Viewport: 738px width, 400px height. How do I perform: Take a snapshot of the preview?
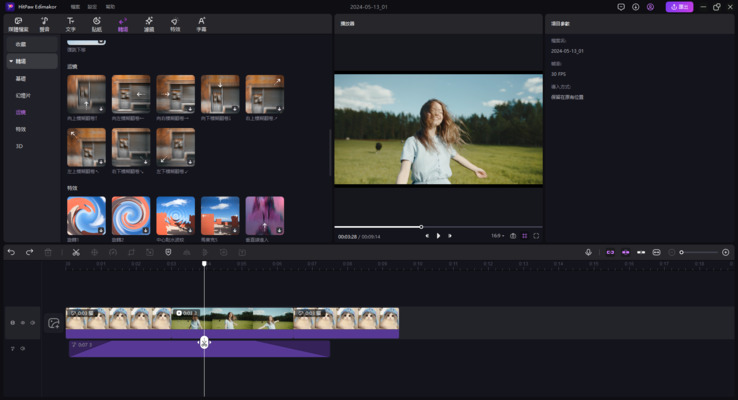coord(513,236)
